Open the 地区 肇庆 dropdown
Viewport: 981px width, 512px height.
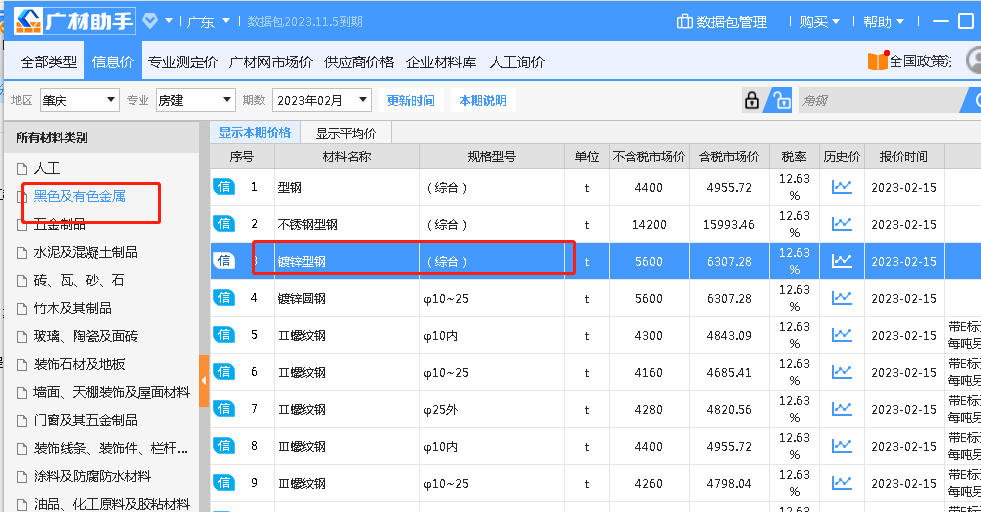[79, 100]
